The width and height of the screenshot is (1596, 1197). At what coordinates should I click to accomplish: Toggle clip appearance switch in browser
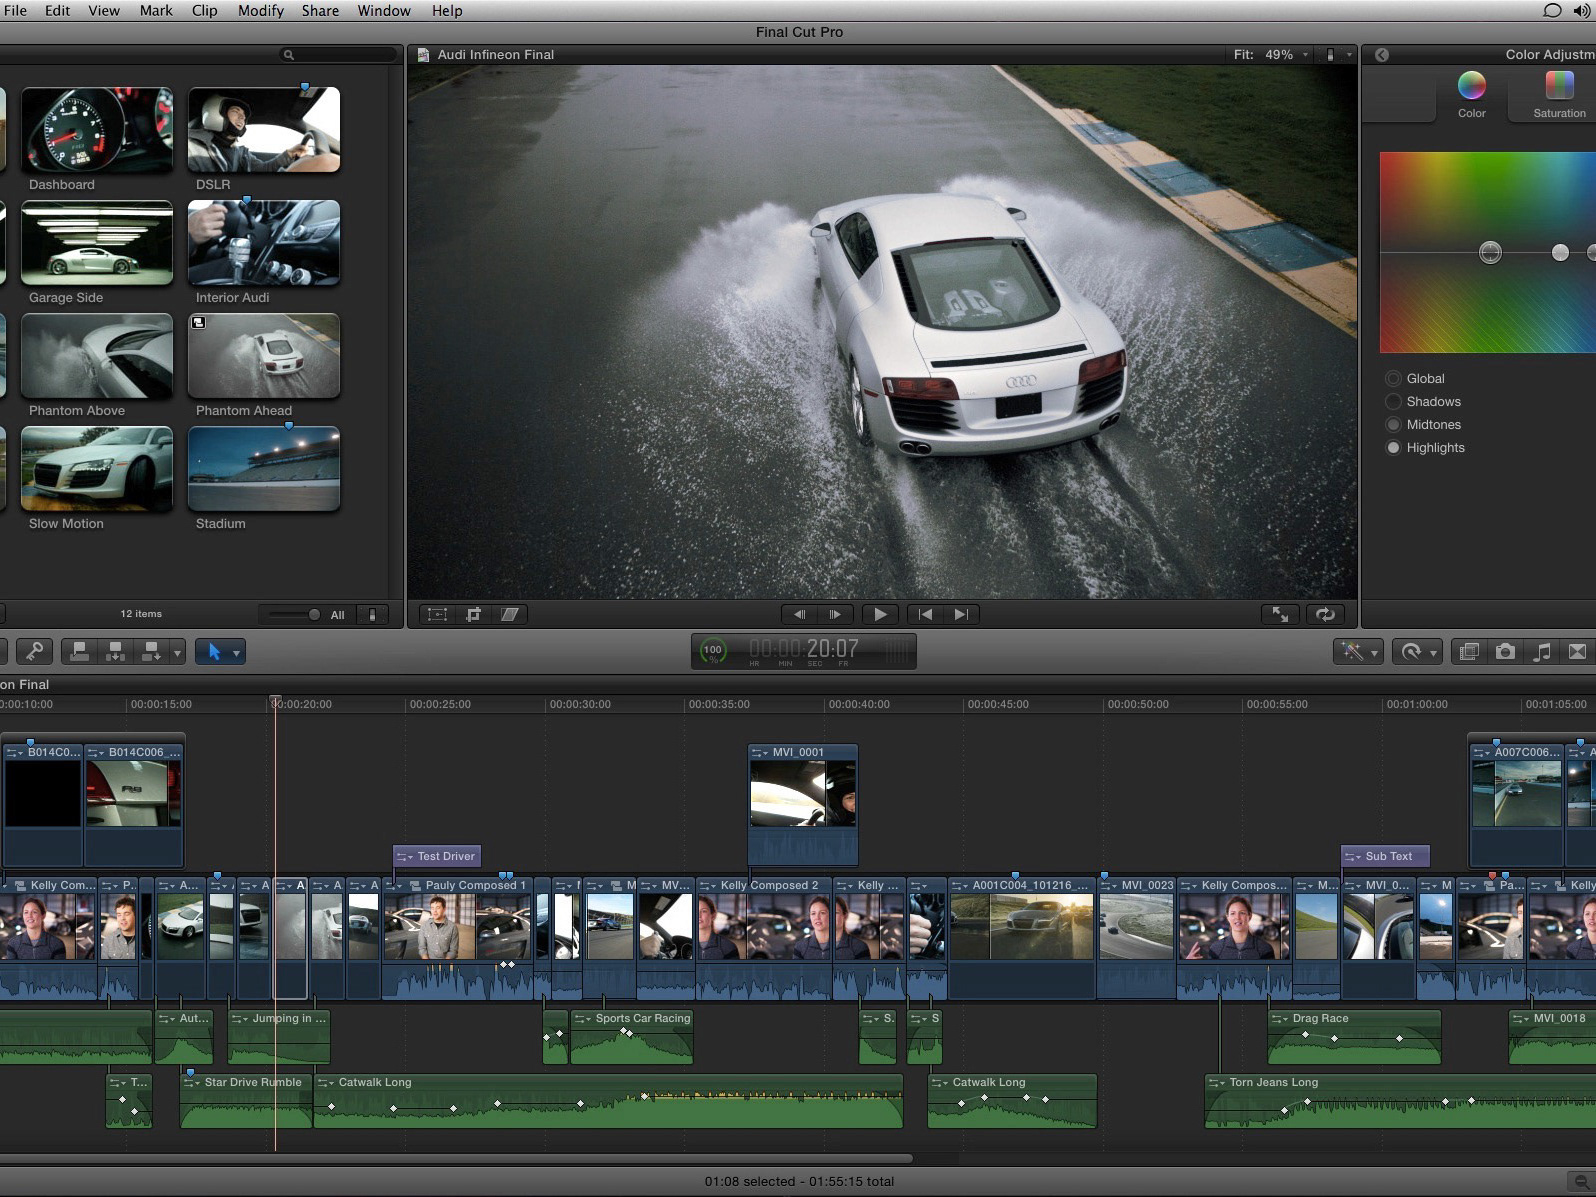(372, 615)
